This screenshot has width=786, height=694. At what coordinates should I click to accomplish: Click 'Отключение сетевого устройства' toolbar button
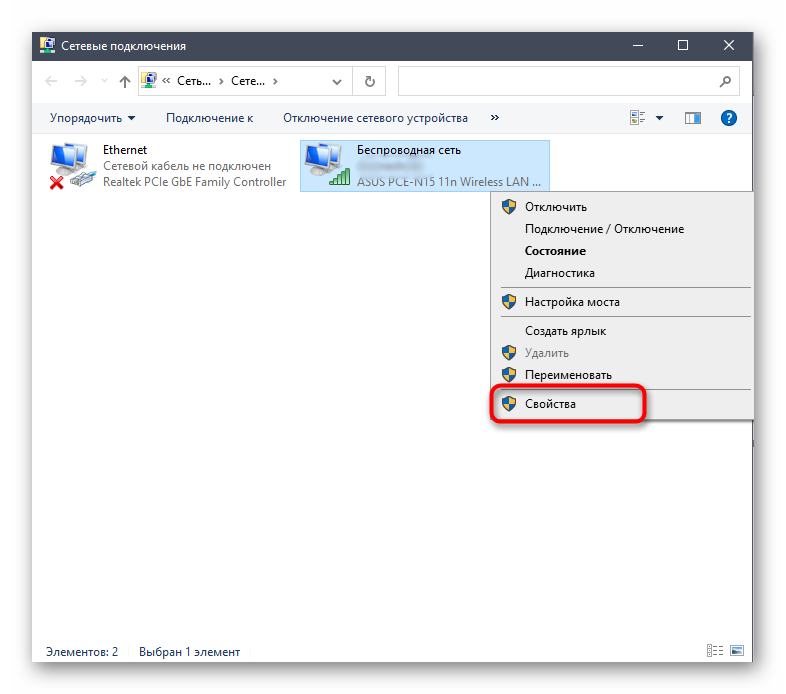[375, 118]
